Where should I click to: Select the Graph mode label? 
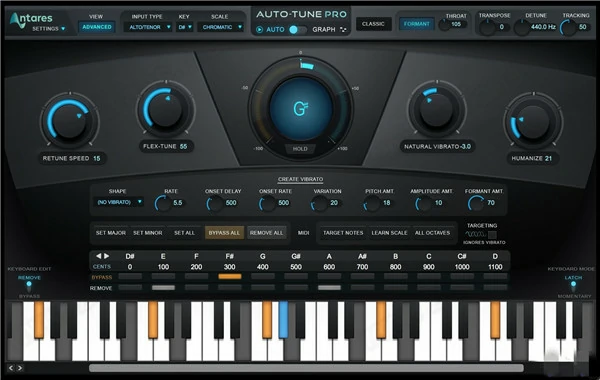click(324, 29)
